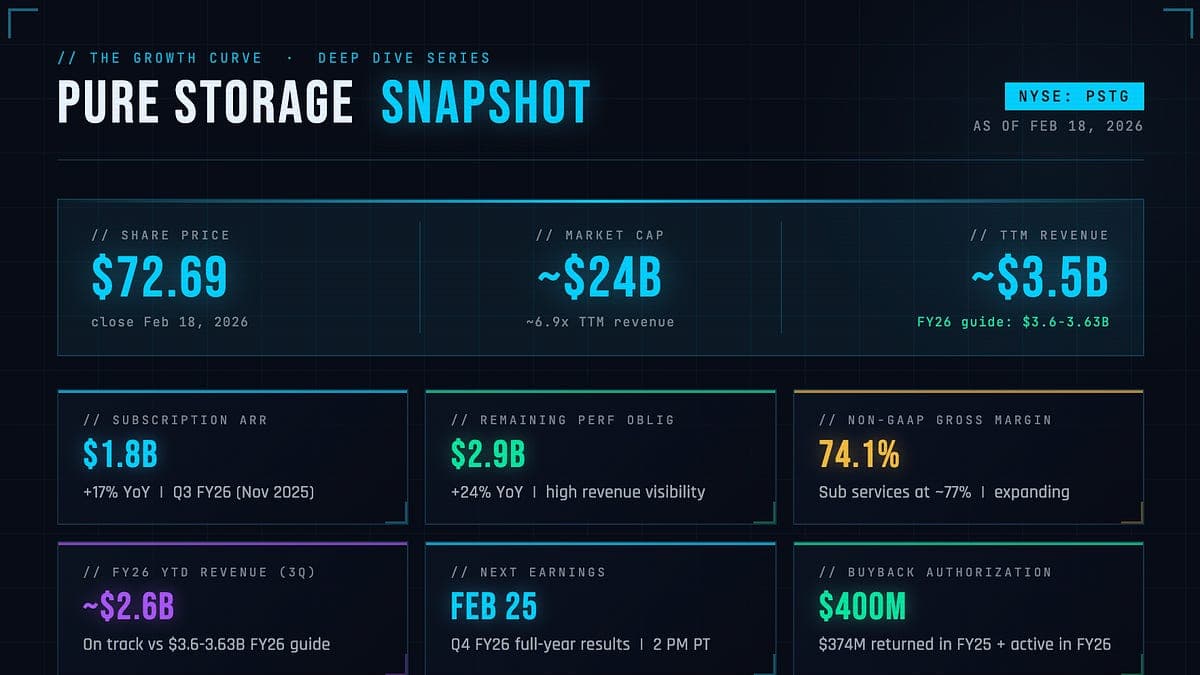Screen dimensions: 1200x675
Task: Click the DEEP DIVE SERIES label
Action: tap(404, 58)
